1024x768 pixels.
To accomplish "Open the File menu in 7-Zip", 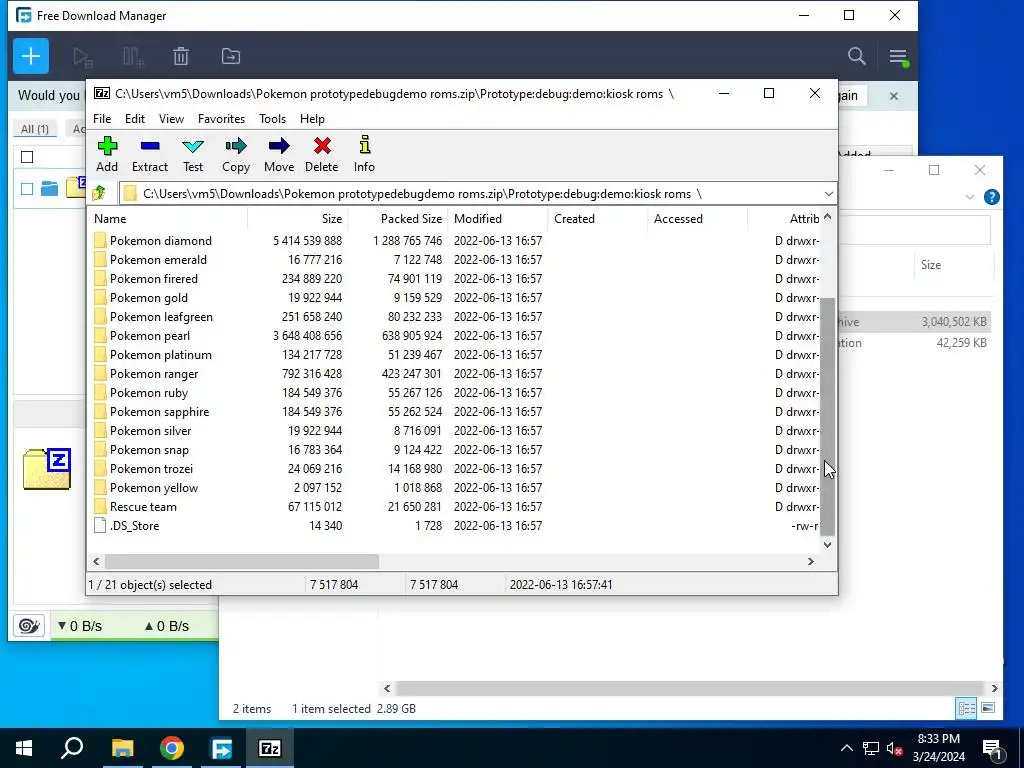I will (102, 119).
